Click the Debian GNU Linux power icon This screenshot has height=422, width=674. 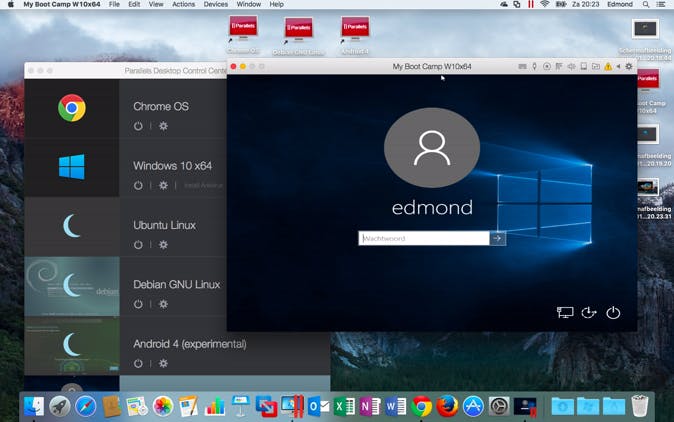click(x=138, y=304)
